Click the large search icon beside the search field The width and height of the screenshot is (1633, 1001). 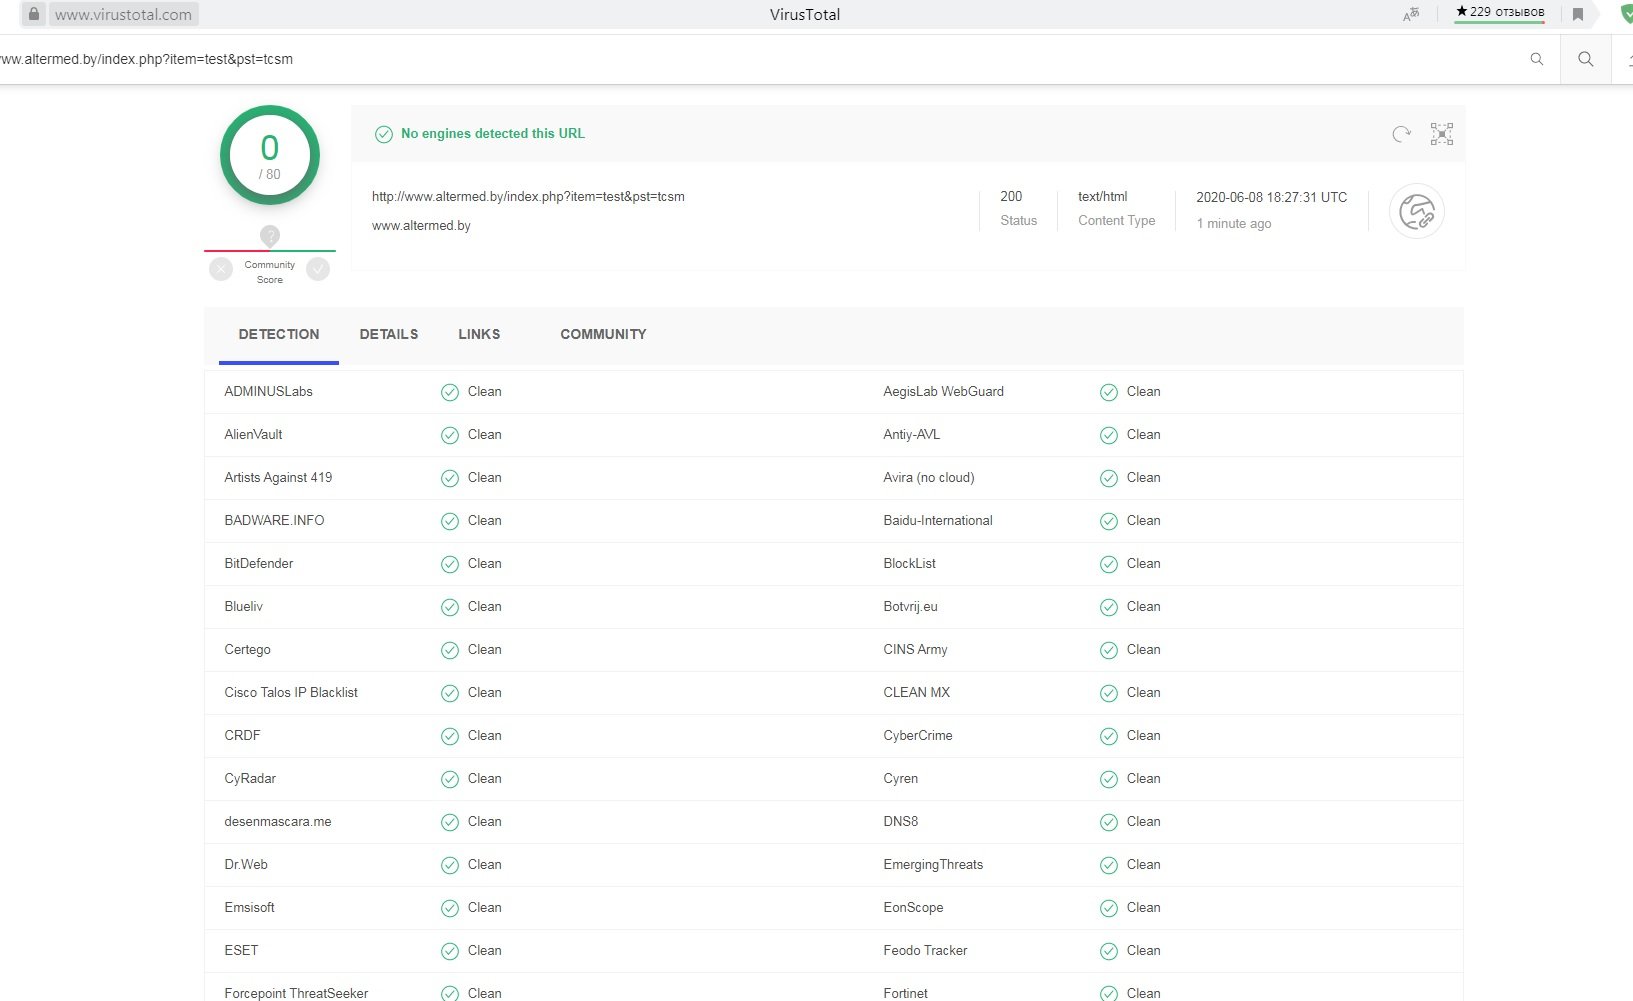(1585, 59)
